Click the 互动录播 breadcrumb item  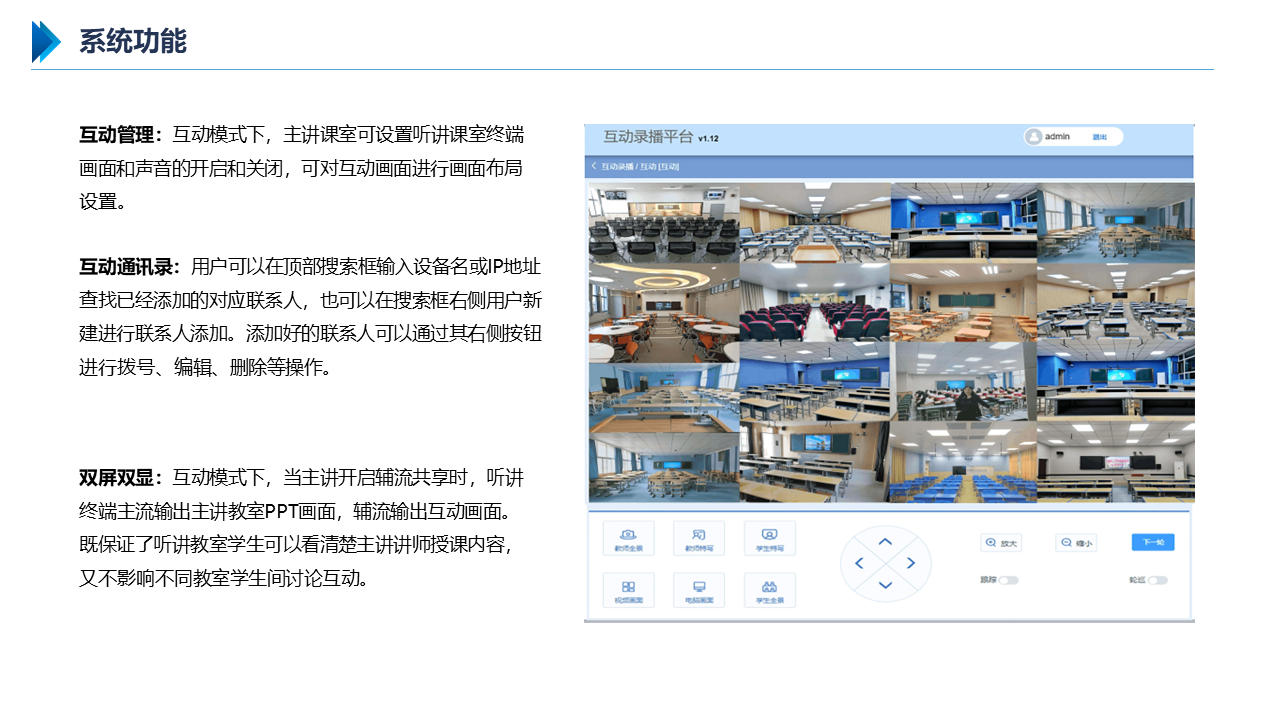pyautogui.click(x=617, y=167)
